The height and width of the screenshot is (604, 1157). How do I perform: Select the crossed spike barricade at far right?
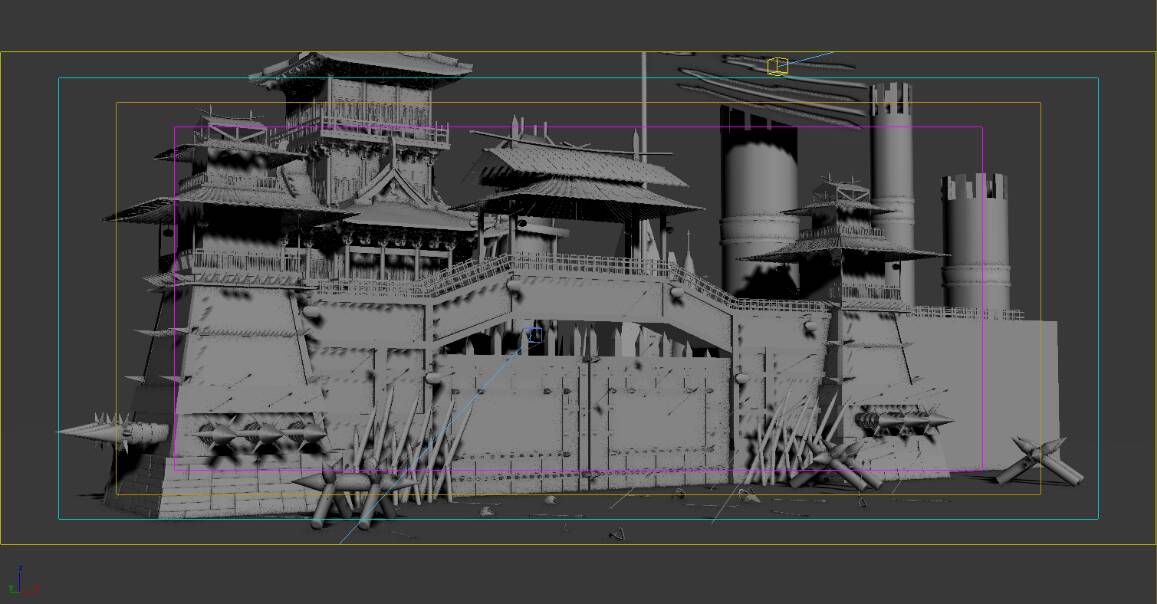(x=1039, y=461)
